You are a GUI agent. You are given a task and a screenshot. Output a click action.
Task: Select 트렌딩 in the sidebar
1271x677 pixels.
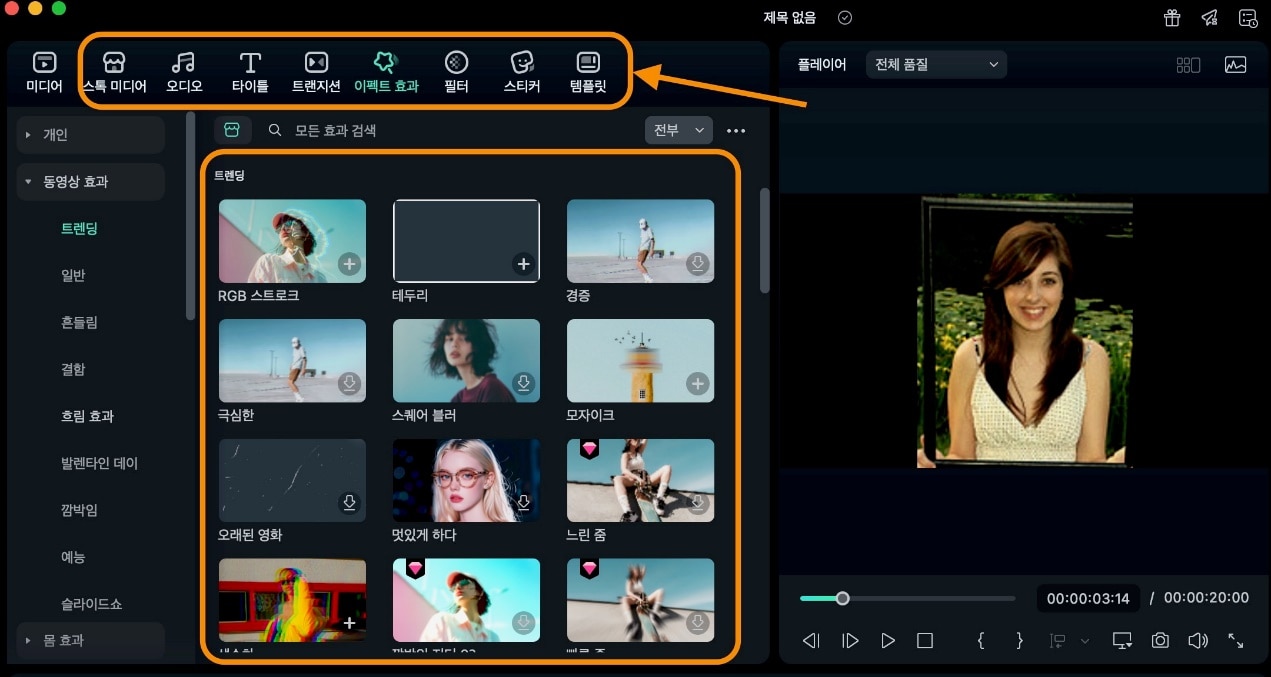(x=79, y=229)
